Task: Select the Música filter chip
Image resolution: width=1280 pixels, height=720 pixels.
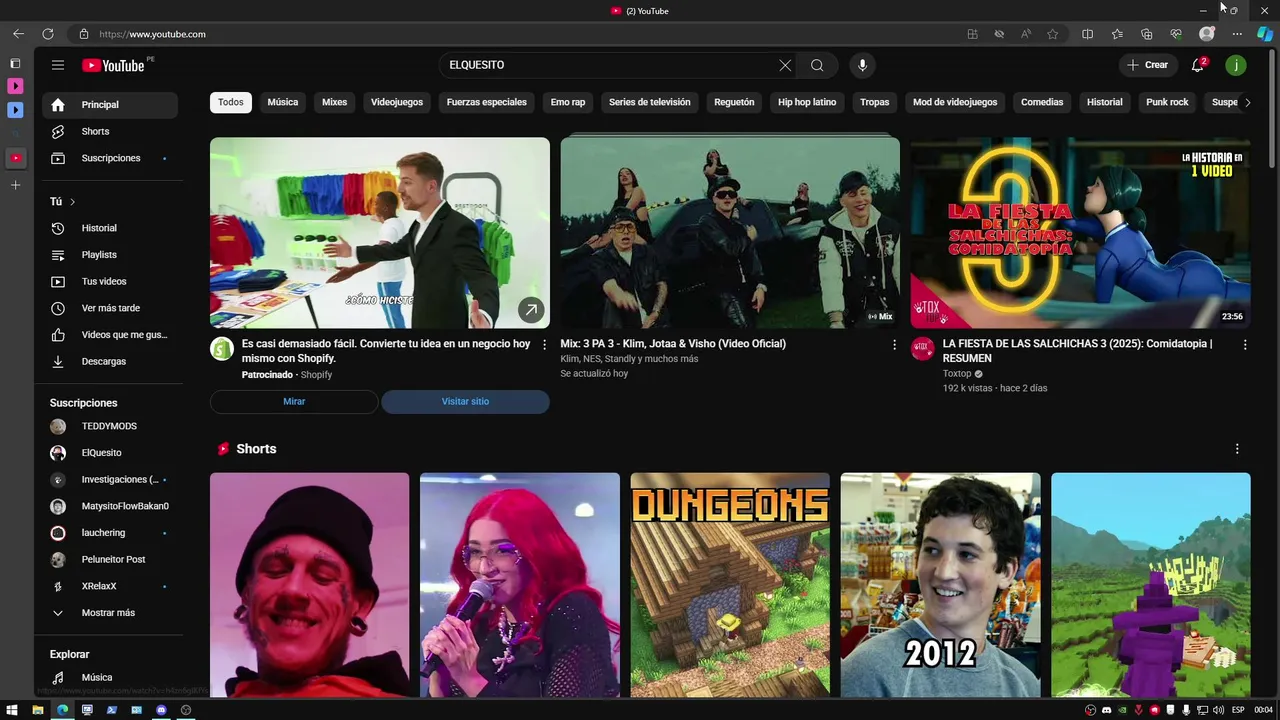Action: 283,102
